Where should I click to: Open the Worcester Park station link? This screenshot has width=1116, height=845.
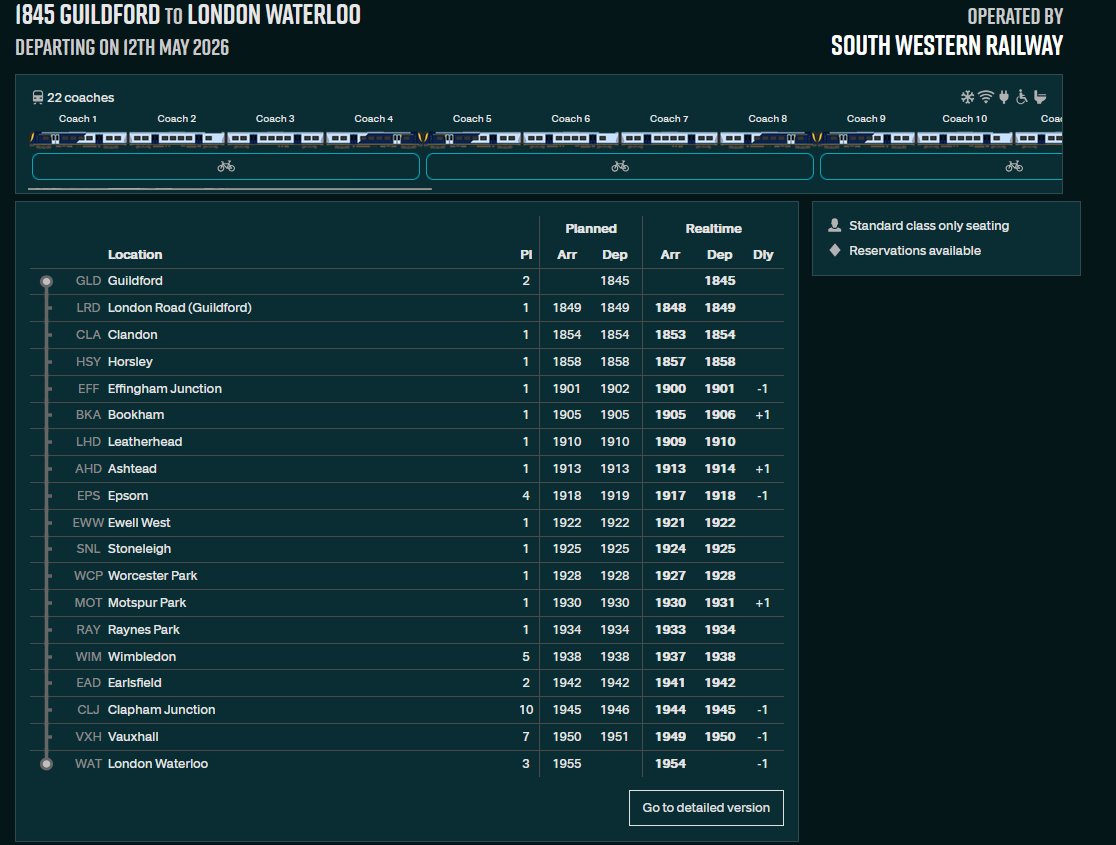(152, 576)
